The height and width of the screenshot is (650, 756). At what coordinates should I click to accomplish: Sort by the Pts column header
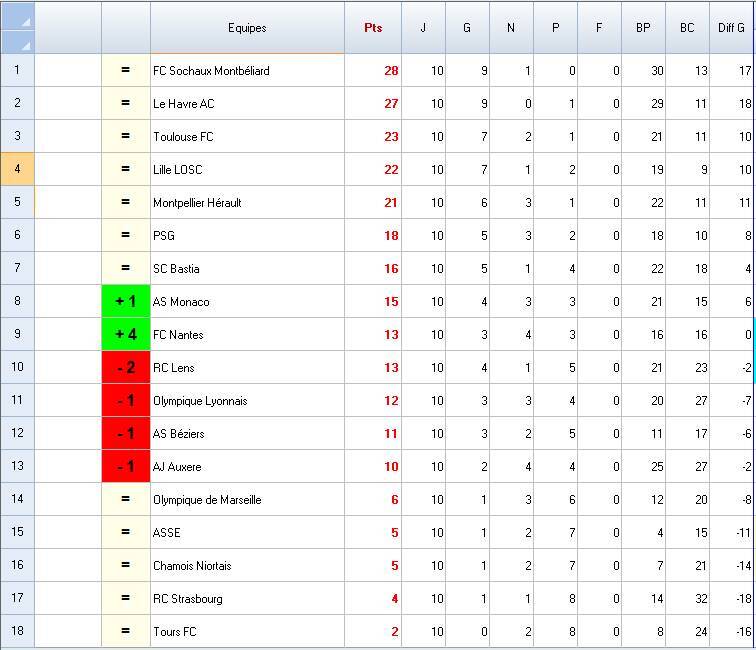373,28
